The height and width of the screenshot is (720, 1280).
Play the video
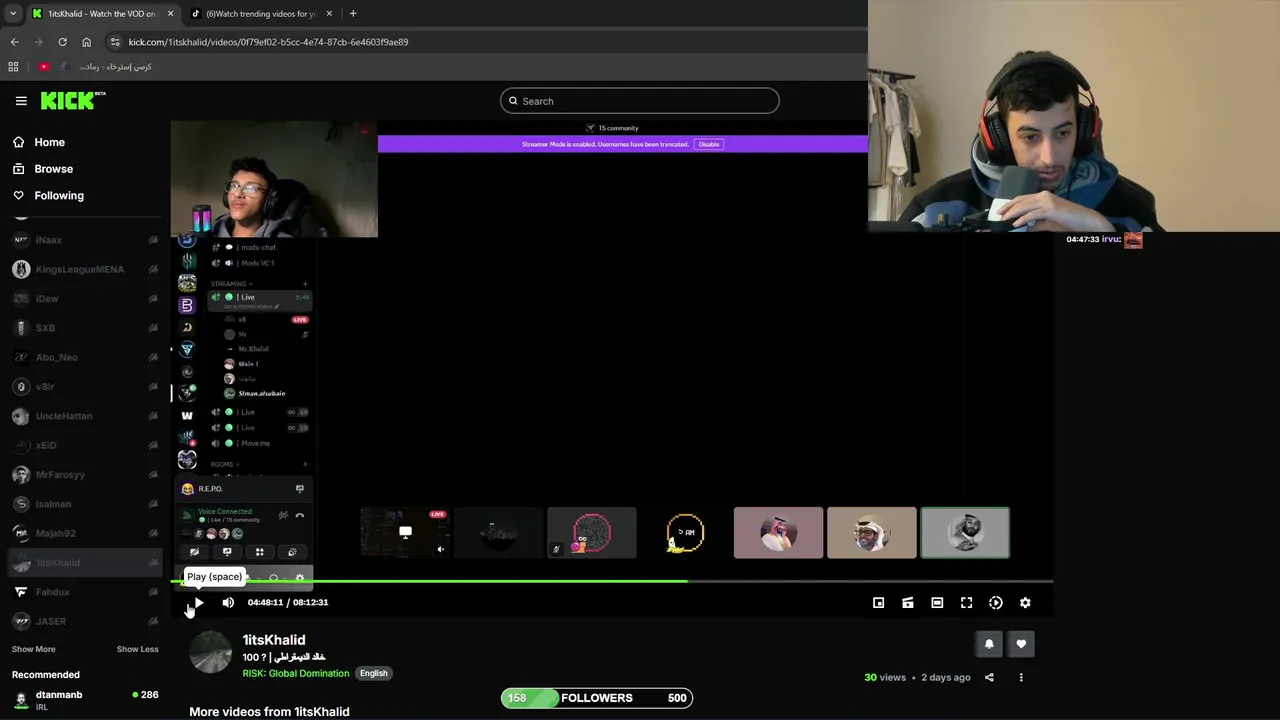(x=198, y=602)
